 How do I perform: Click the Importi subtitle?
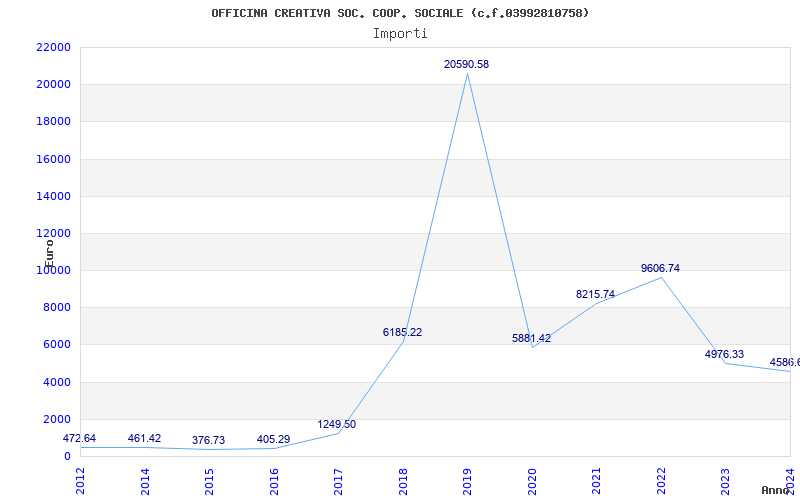[x=400, y=34]
